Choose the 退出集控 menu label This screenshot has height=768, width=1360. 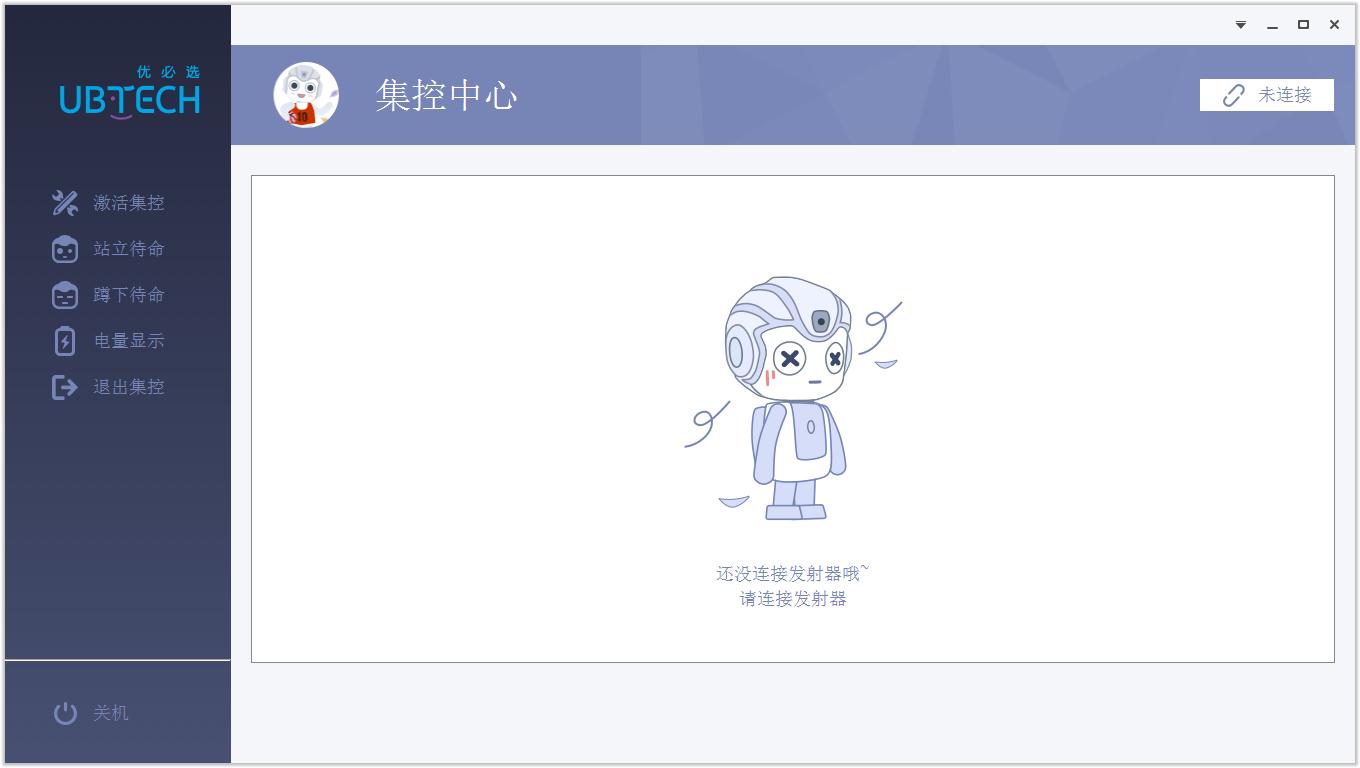pyautogui.click(x=129, y=387)
